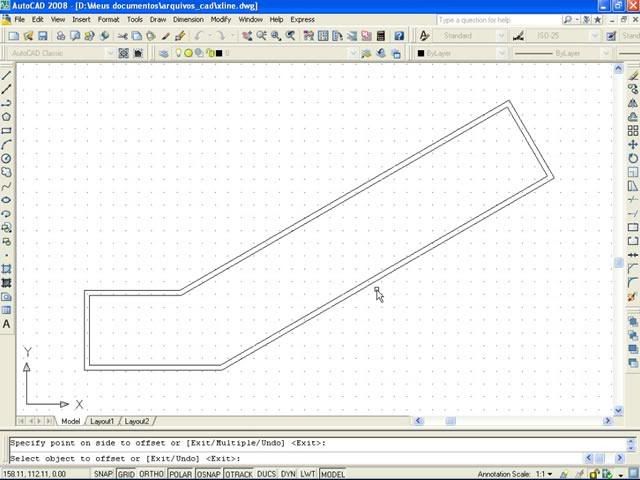Open the File menu

click(x=20, y=20)
